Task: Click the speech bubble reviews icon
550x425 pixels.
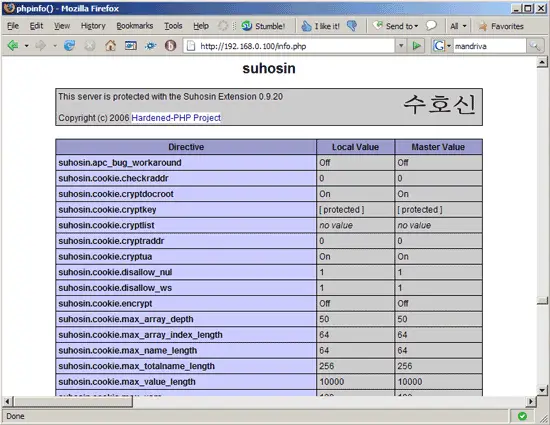Action: point(431,26)
